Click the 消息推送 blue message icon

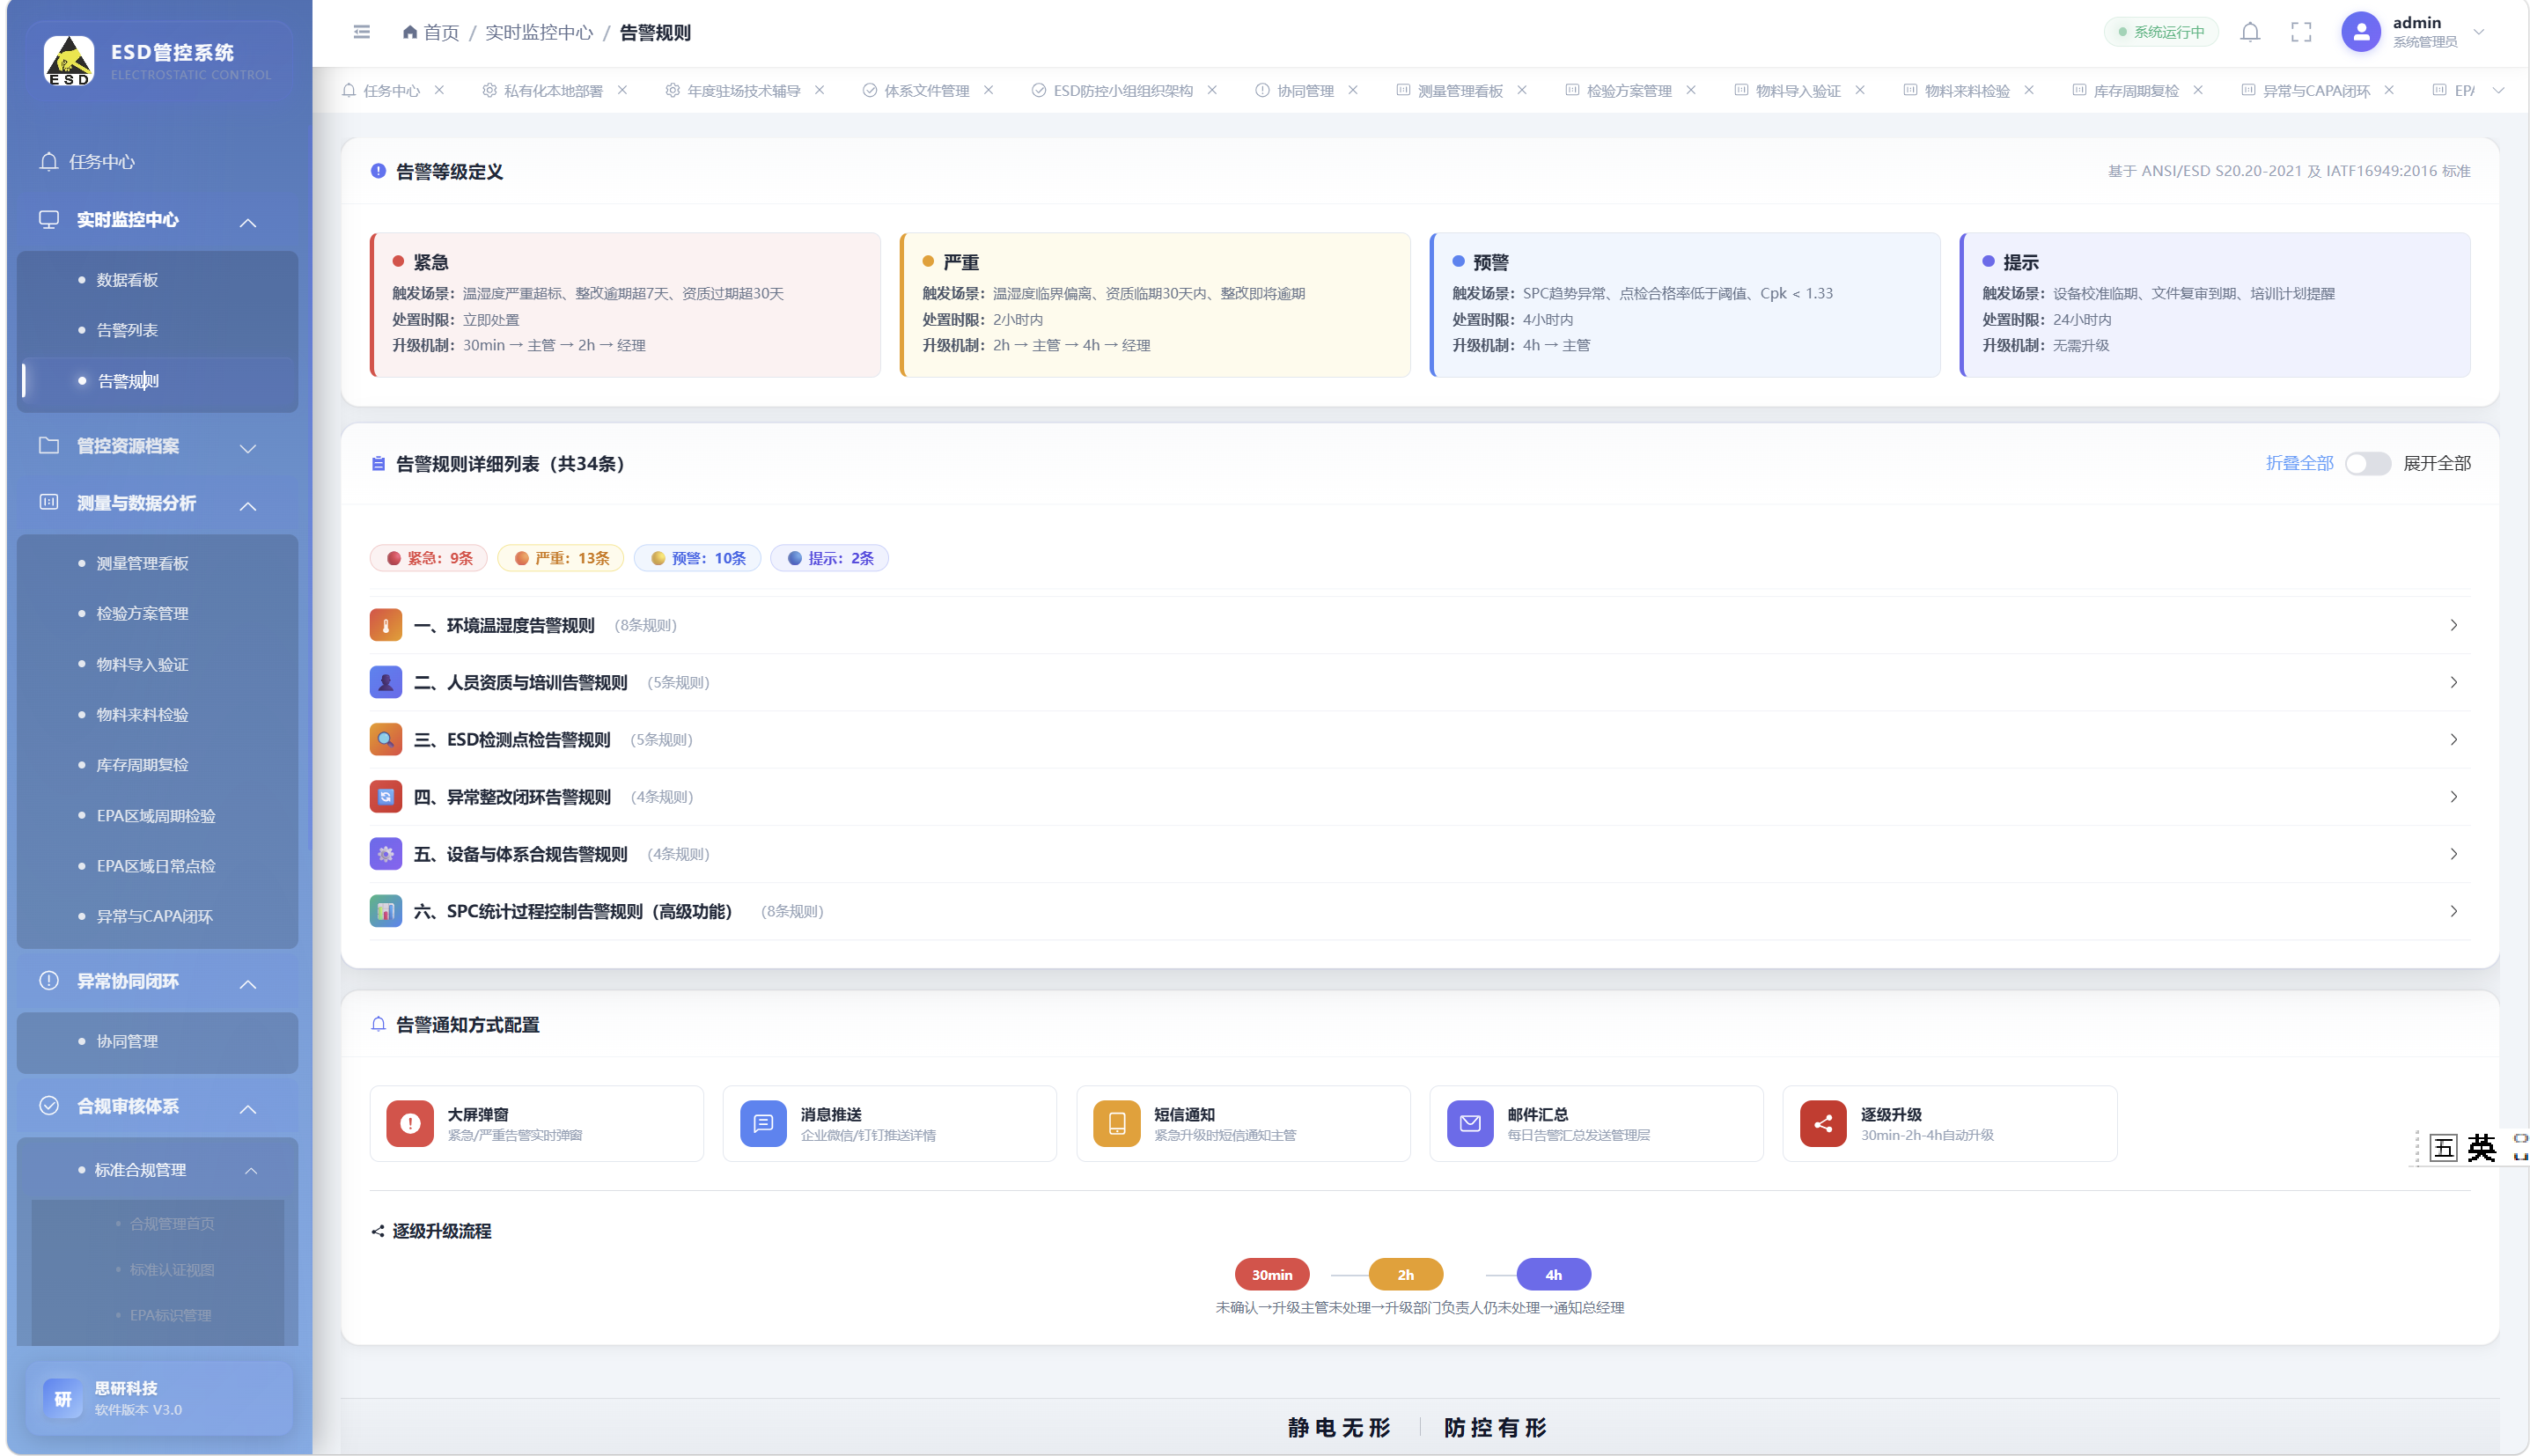[763, 1123]
